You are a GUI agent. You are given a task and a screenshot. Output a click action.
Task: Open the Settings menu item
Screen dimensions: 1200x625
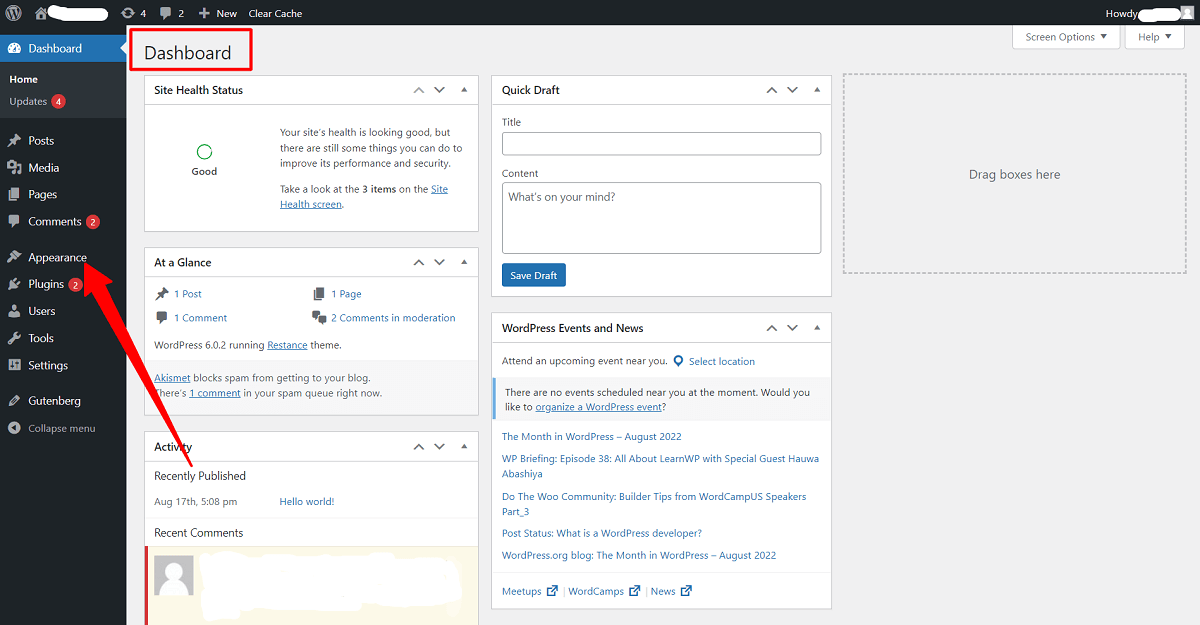click(45, 365)
